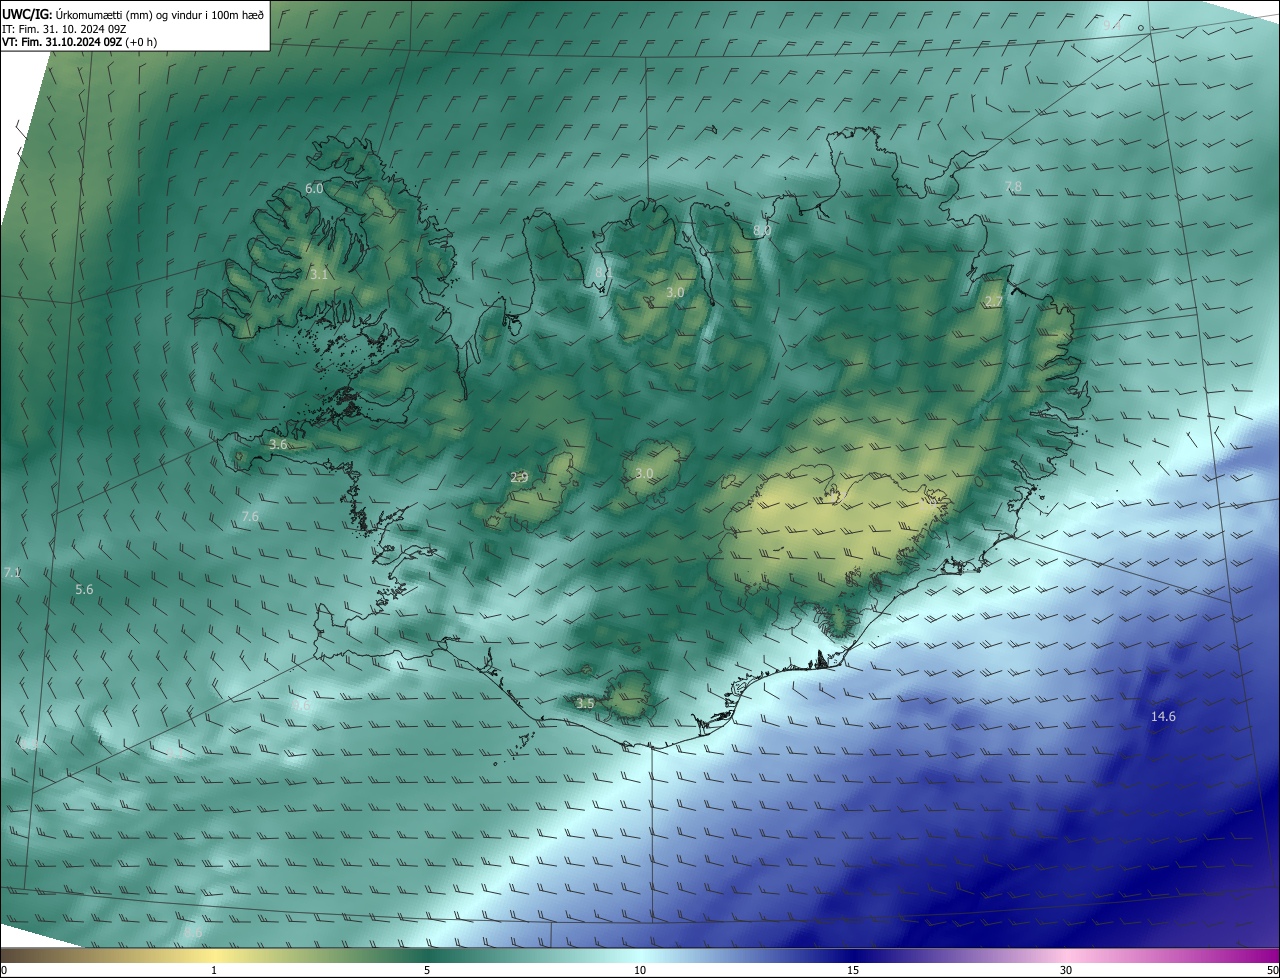
Task: Select the 'VT: Fim. 31.10.2024 09Z (+0 h)' line
Action: 79,42
